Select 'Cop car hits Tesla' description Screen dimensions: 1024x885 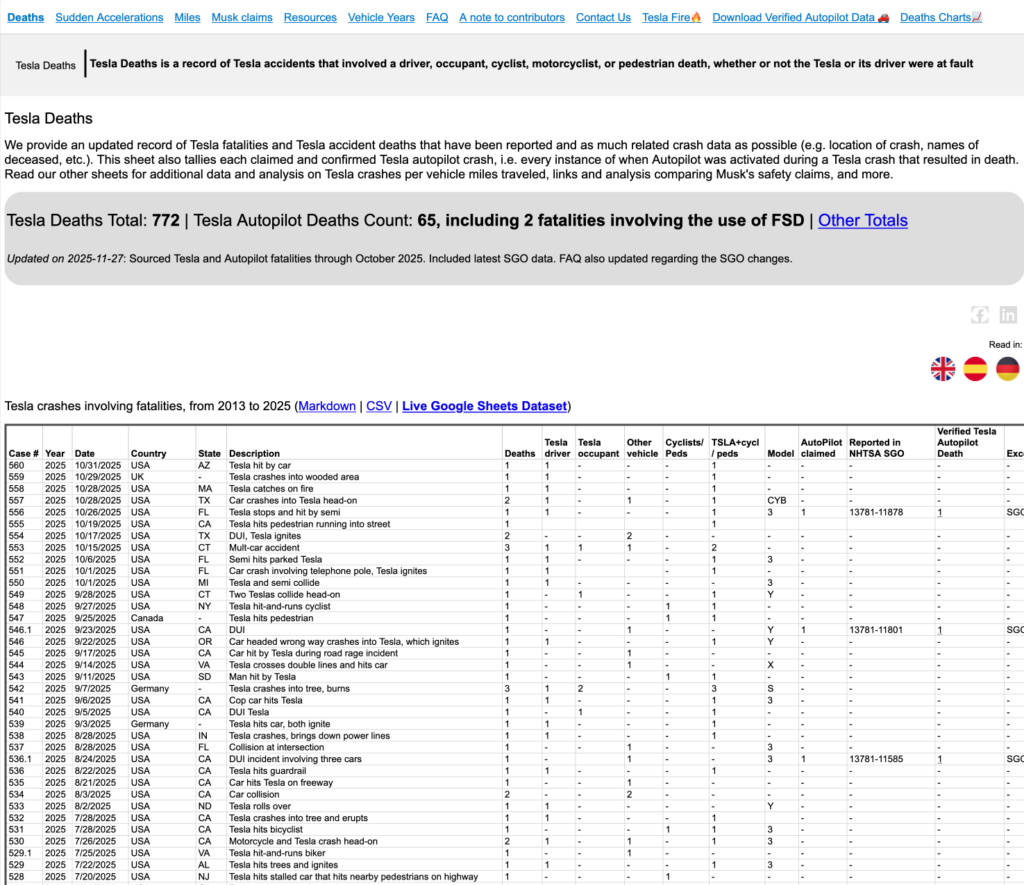pos(266,700)
